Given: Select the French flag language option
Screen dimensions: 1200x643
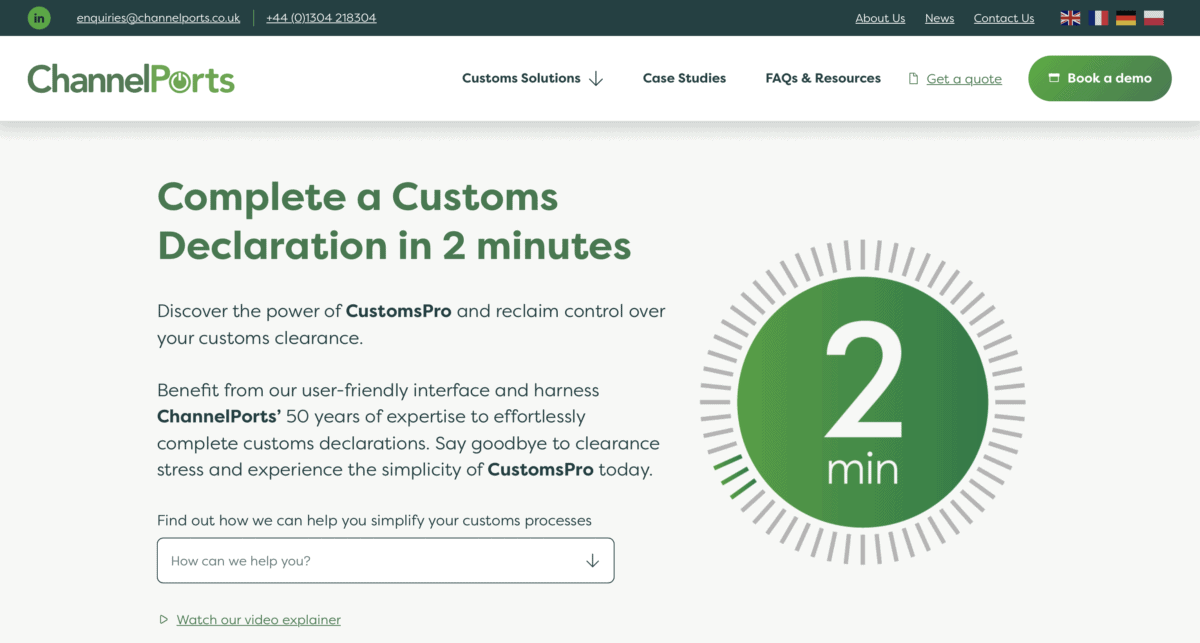Looking at the screenshot, I should (x=1098, y=18).
